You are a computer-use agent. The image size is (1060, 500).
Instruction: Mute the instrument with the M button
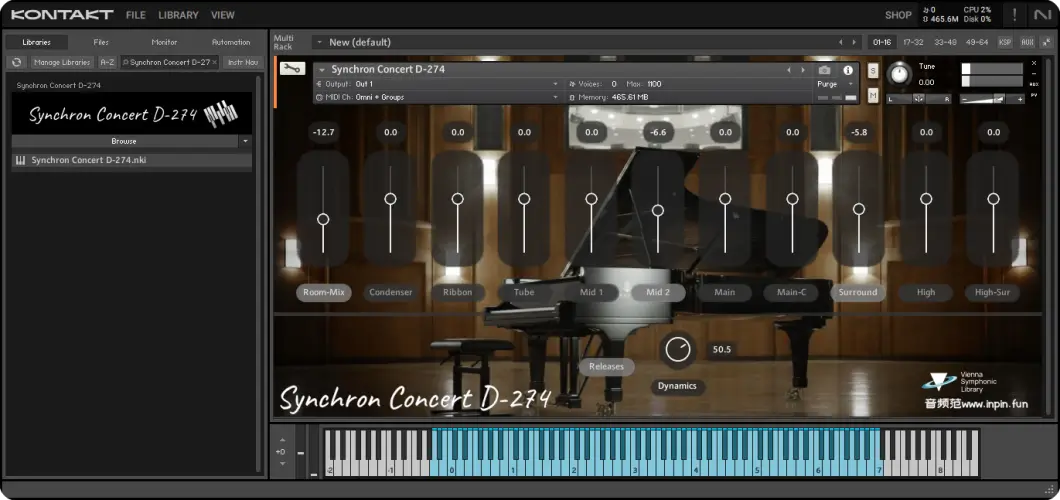click(x=873, y=96)
